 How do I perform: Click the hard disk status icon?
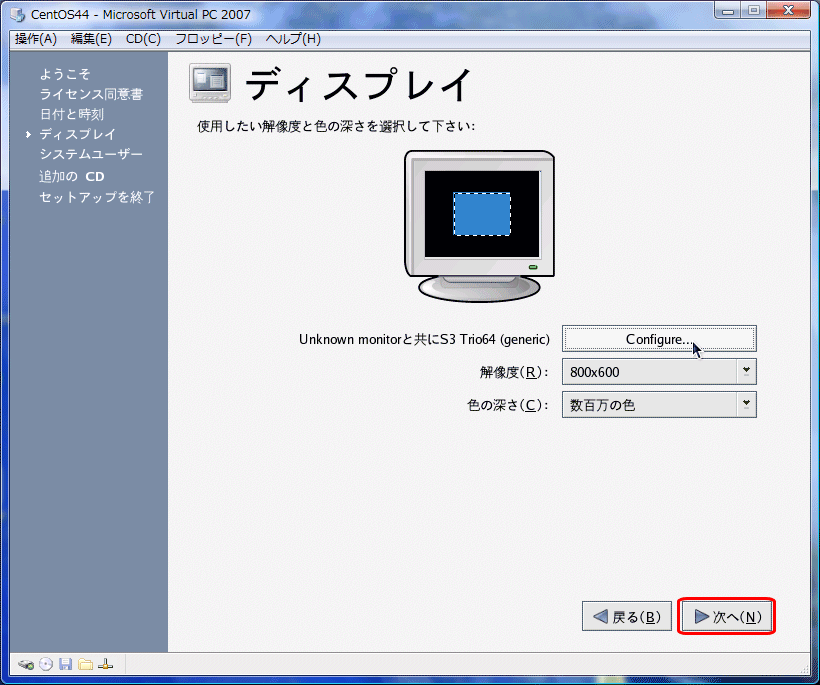26,665
